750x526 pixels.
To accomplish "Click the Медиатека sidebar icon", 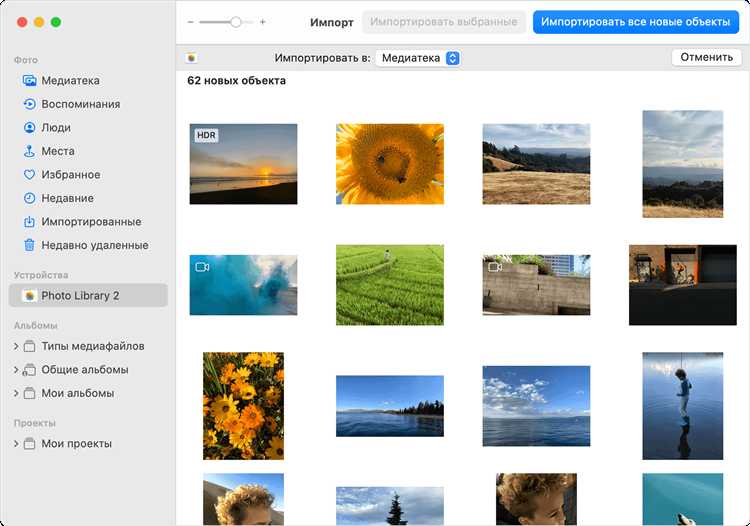I will pos(29,80).
